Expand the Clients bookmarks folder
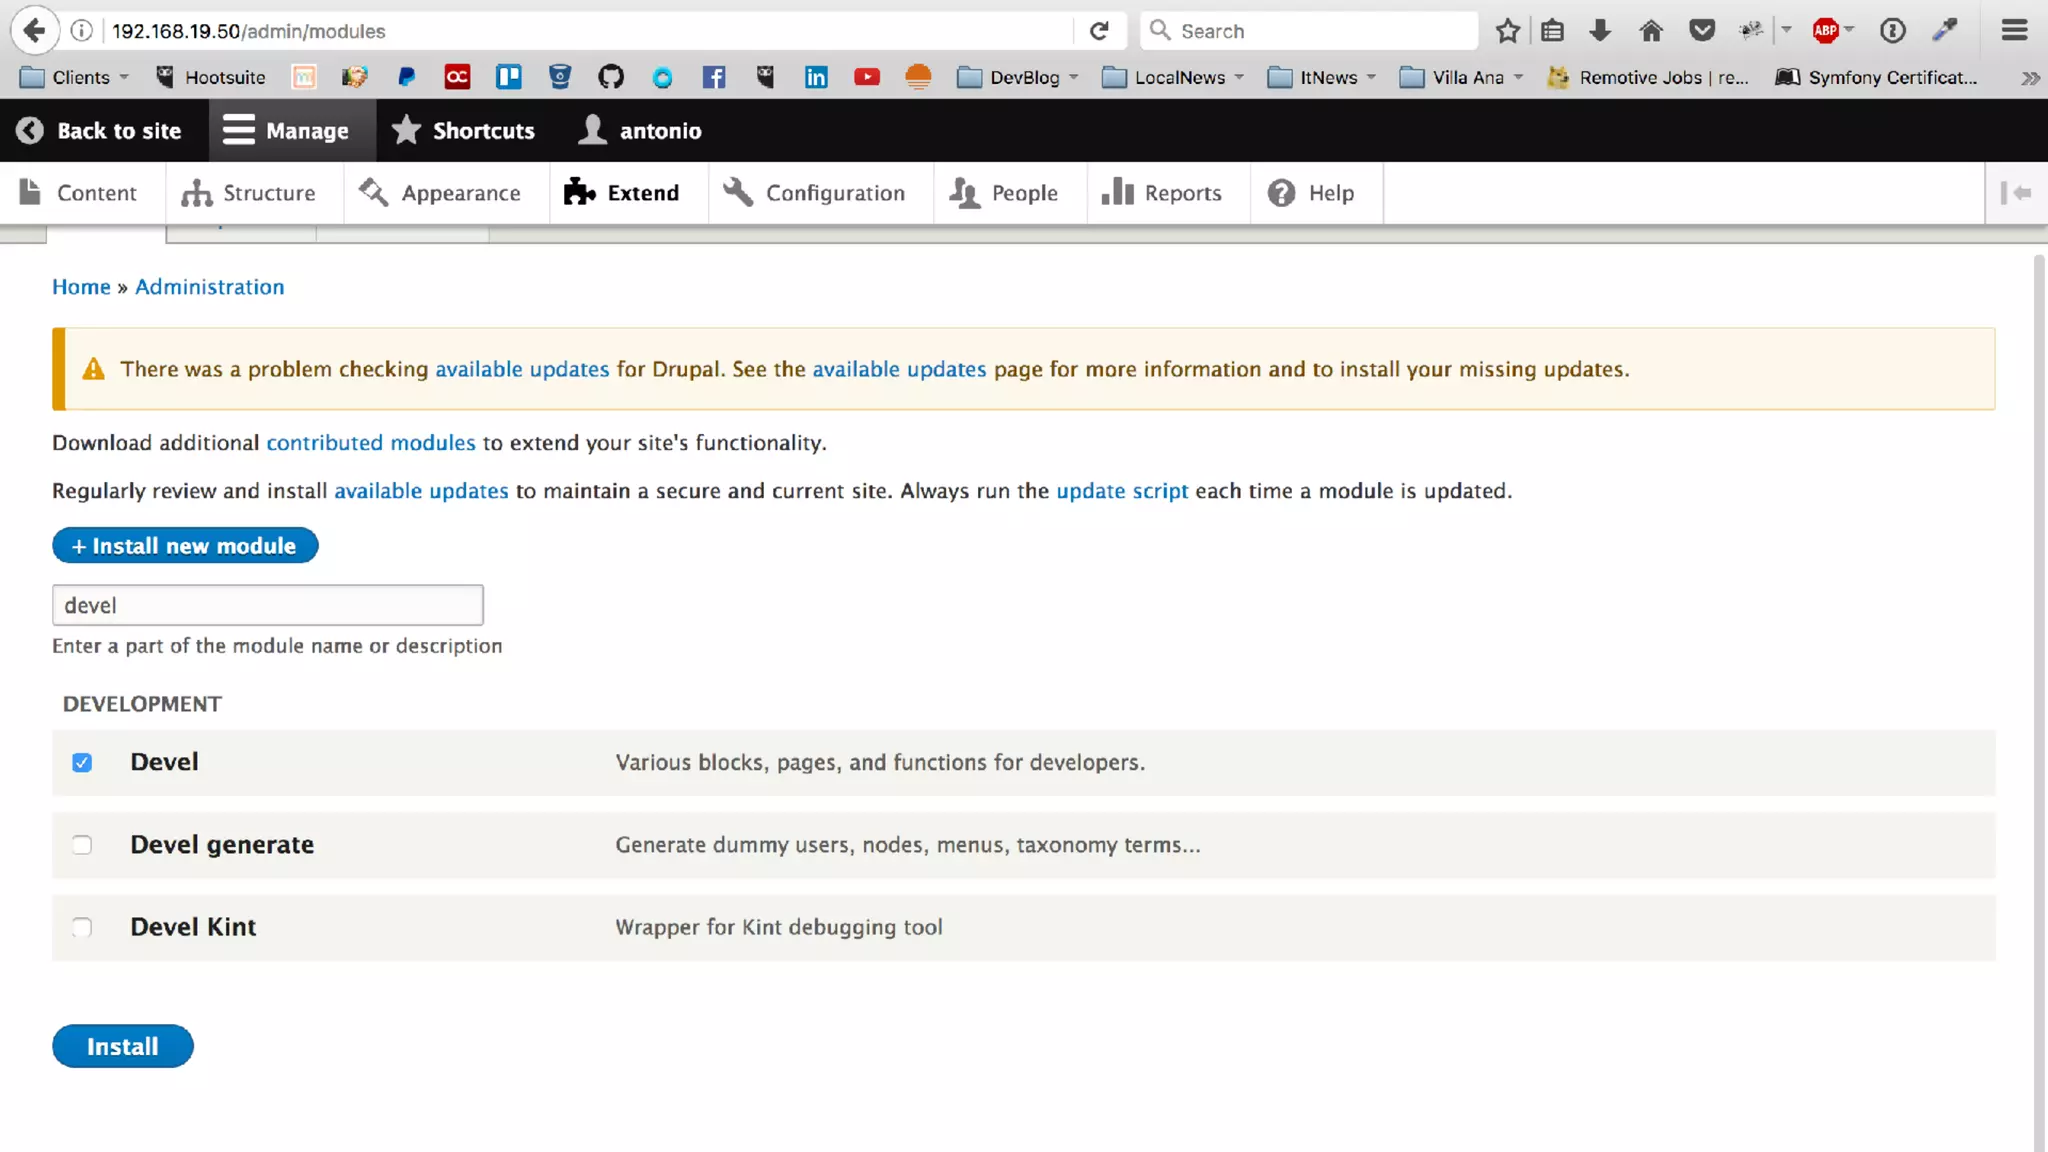The image size is (2048, 1152). (x=75, y=77)
